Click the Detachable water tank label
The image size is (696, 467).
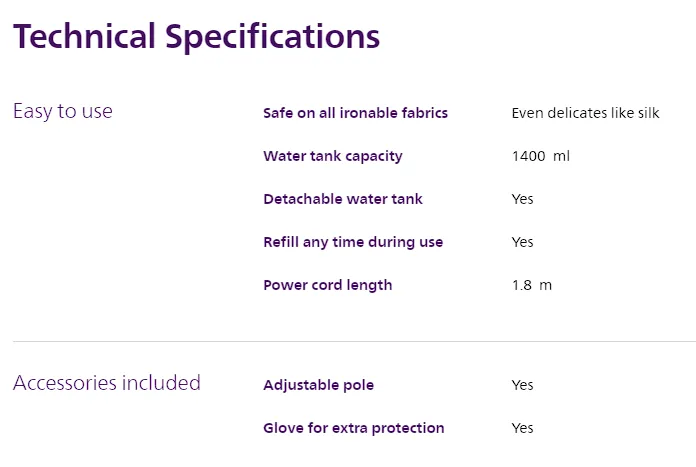tap(342, 199)
